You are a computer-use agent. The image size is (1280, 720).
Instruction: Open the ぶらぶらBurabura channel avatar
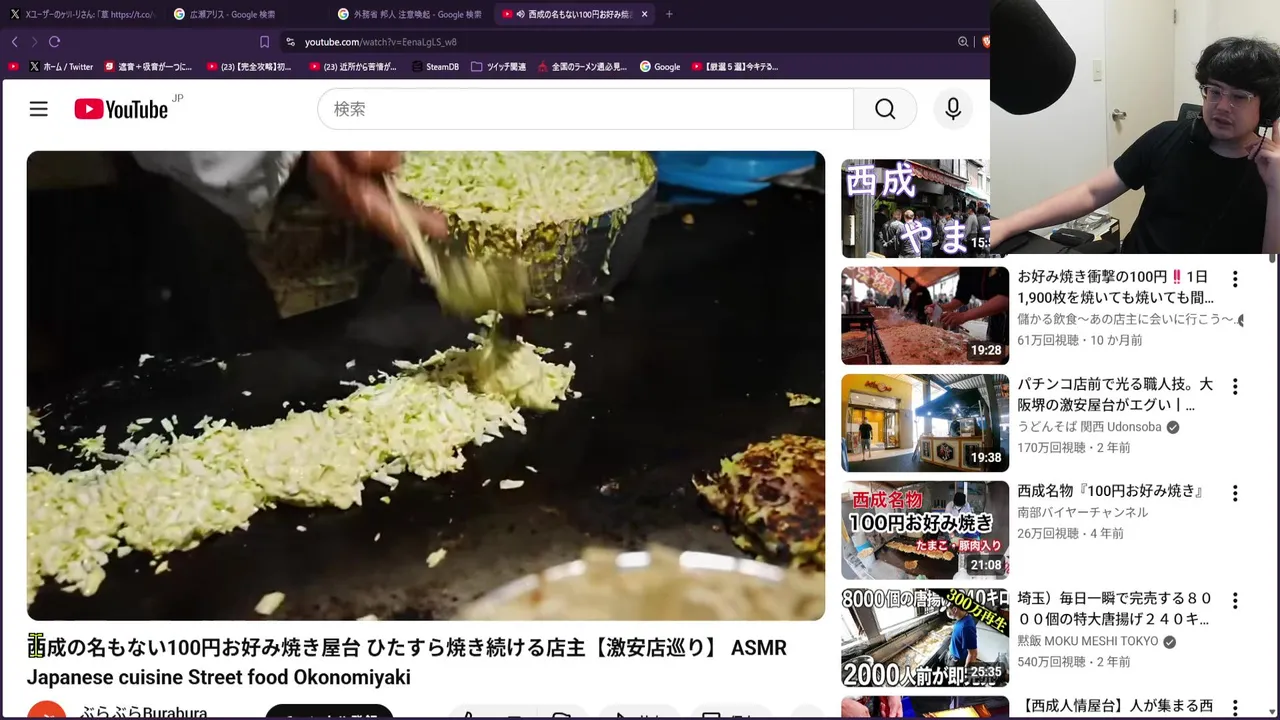[x=46, y=711]
